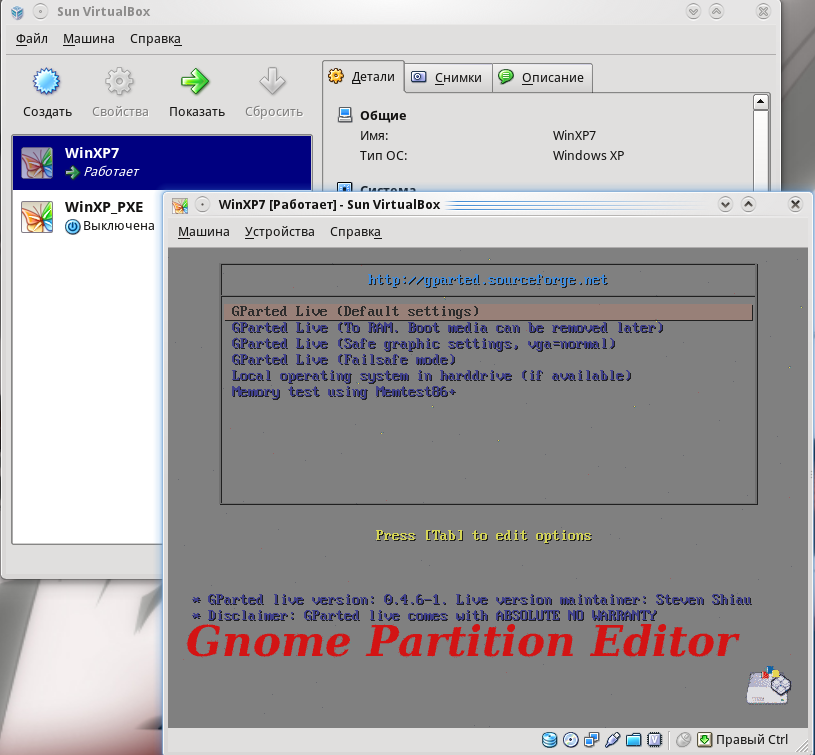Viewport: 815px width, 755px height.
Task: Minimize the WinXP7 VM window
Action: [x=725, y=205]
